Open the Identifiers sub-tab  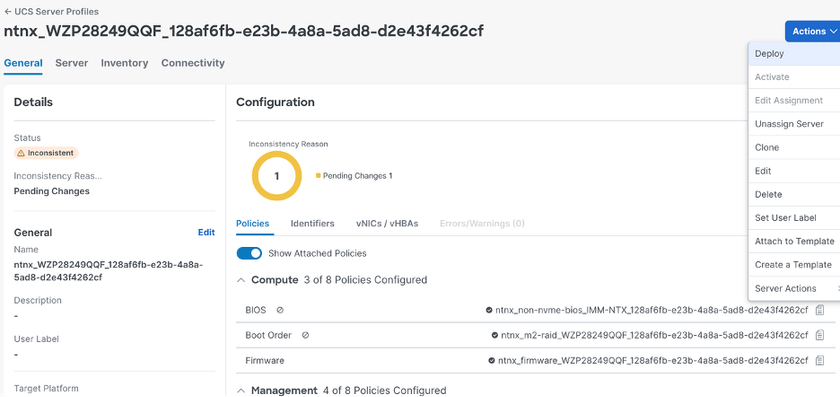[312, 223]
